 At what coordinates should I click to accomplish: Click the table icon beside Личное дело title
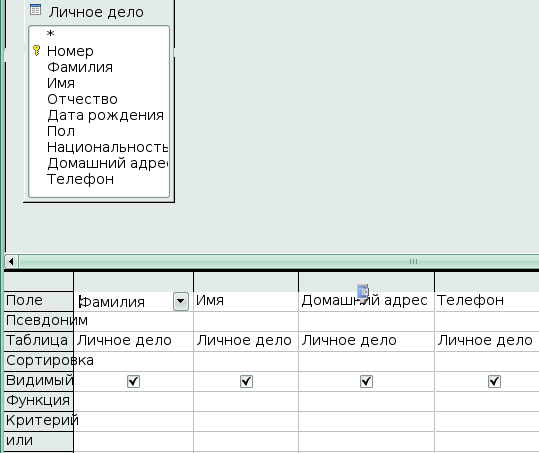(35, 10)
